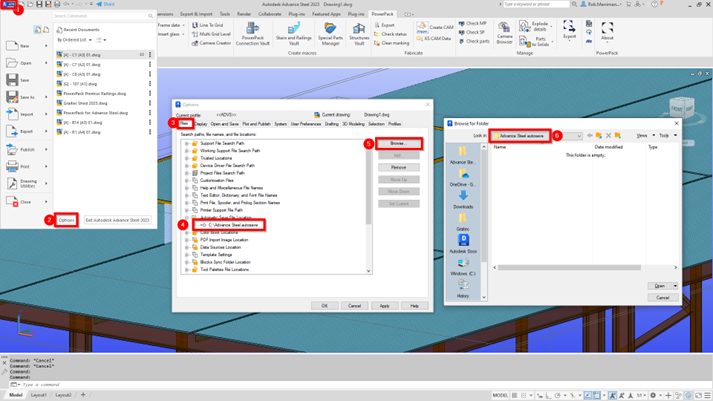The height and width of the screenshot is (401, 713).
Task: Expand Support File Search Path node
Action: click(186, 143)
